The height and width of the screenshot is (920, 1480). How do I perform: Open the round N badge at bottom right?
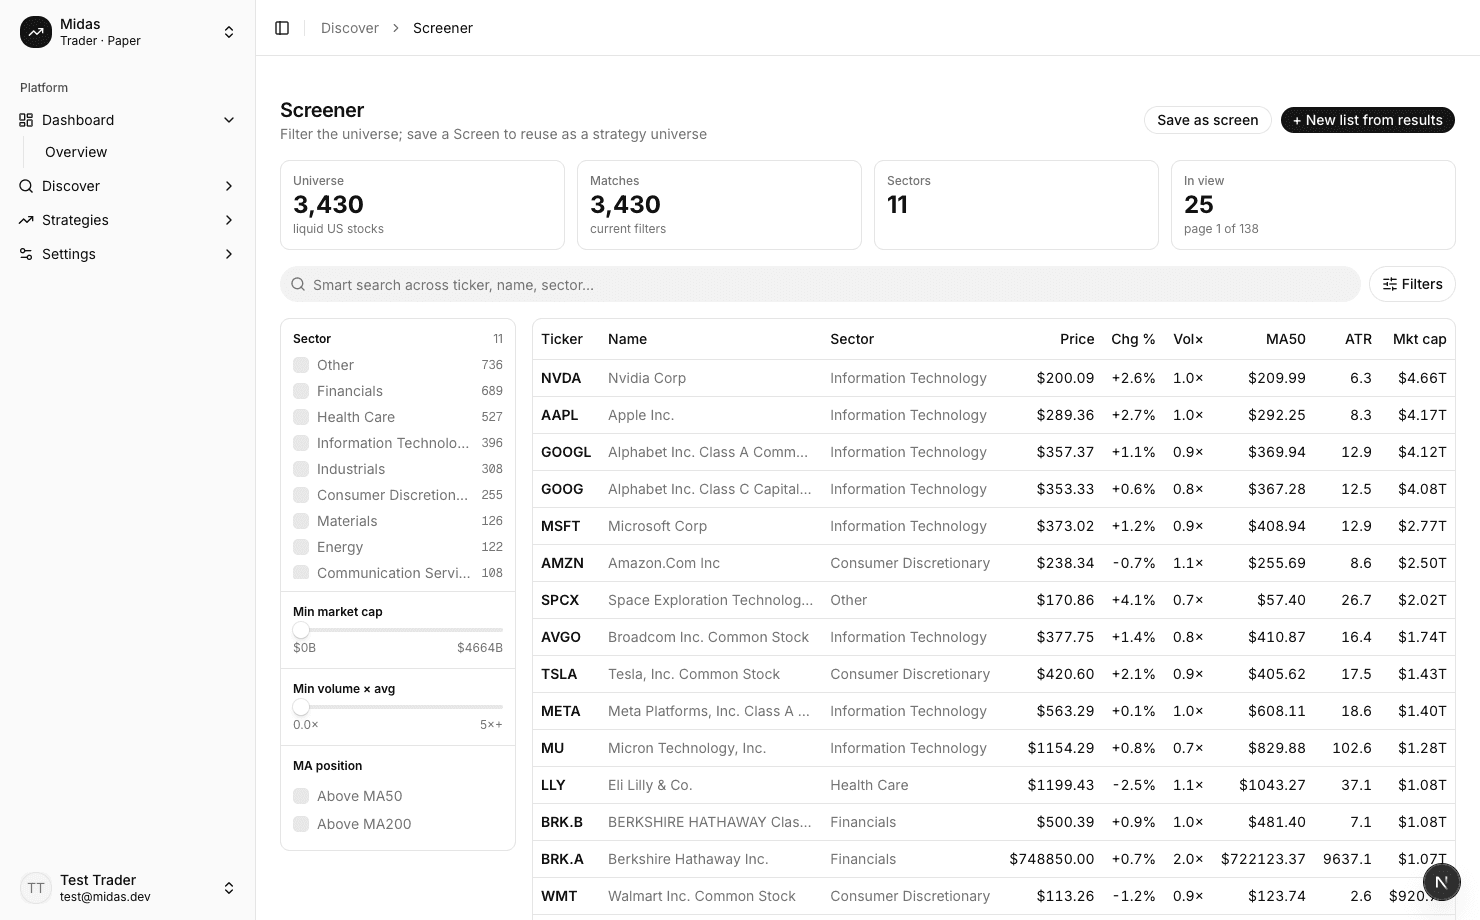(x=1441, y=882)
